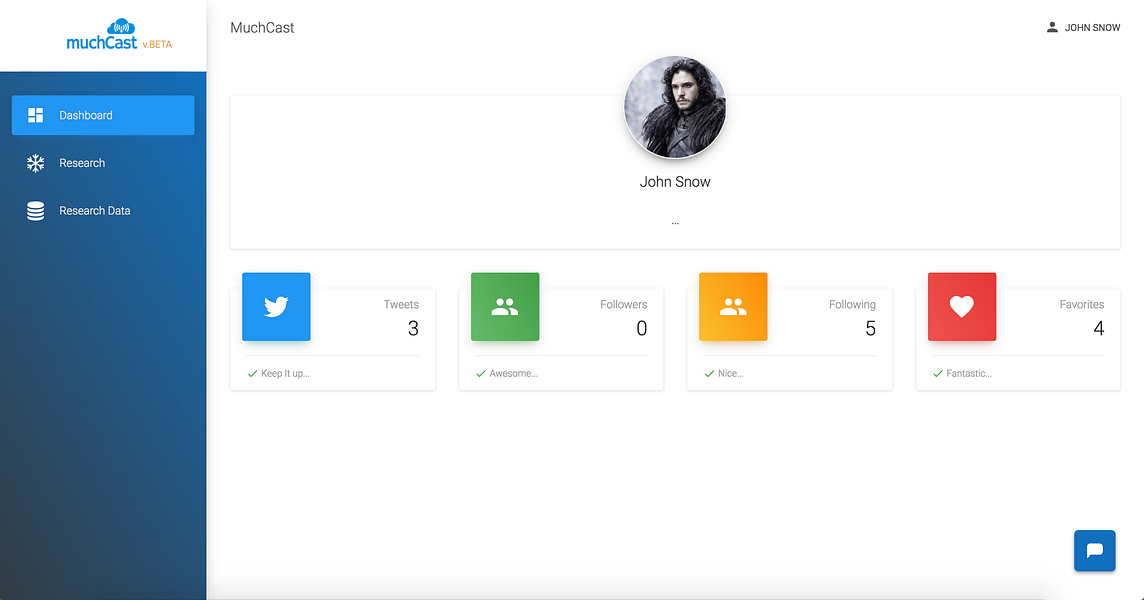Click the Following count 5
The width and height of the screenshot is (1144, 600).
870,328
